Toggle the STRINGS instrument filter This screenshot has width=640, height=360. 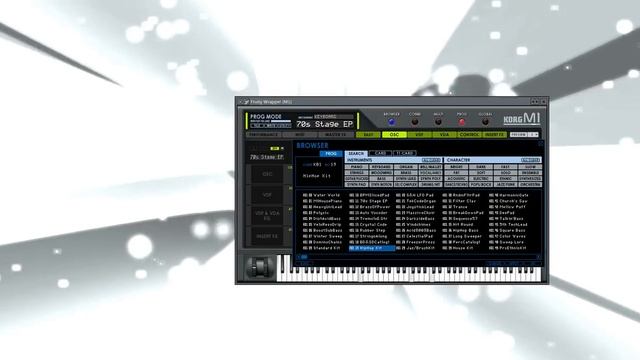click(x=357, y=173)
